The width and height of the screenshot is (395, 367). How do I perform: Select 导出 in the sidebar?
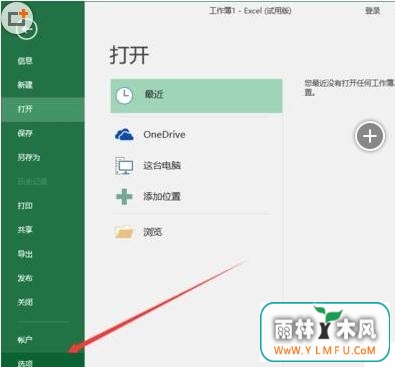pyautogui.click(x=25, y=254)
